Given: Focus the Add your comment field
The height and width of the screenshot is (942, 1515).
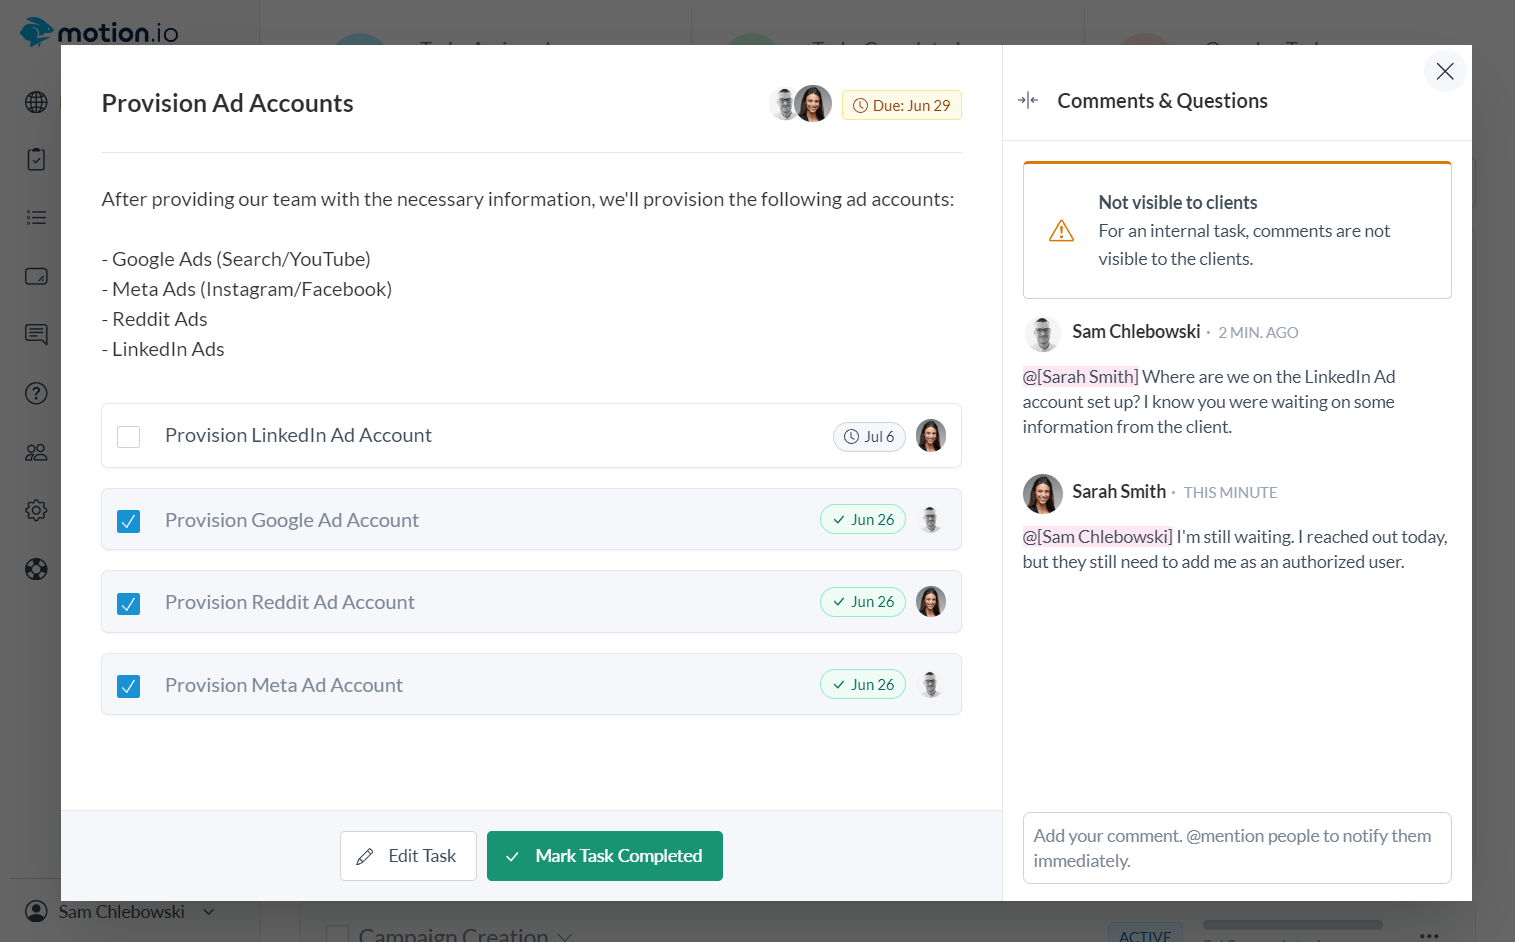Looking at the screenshot, I should coord(1236,848).
